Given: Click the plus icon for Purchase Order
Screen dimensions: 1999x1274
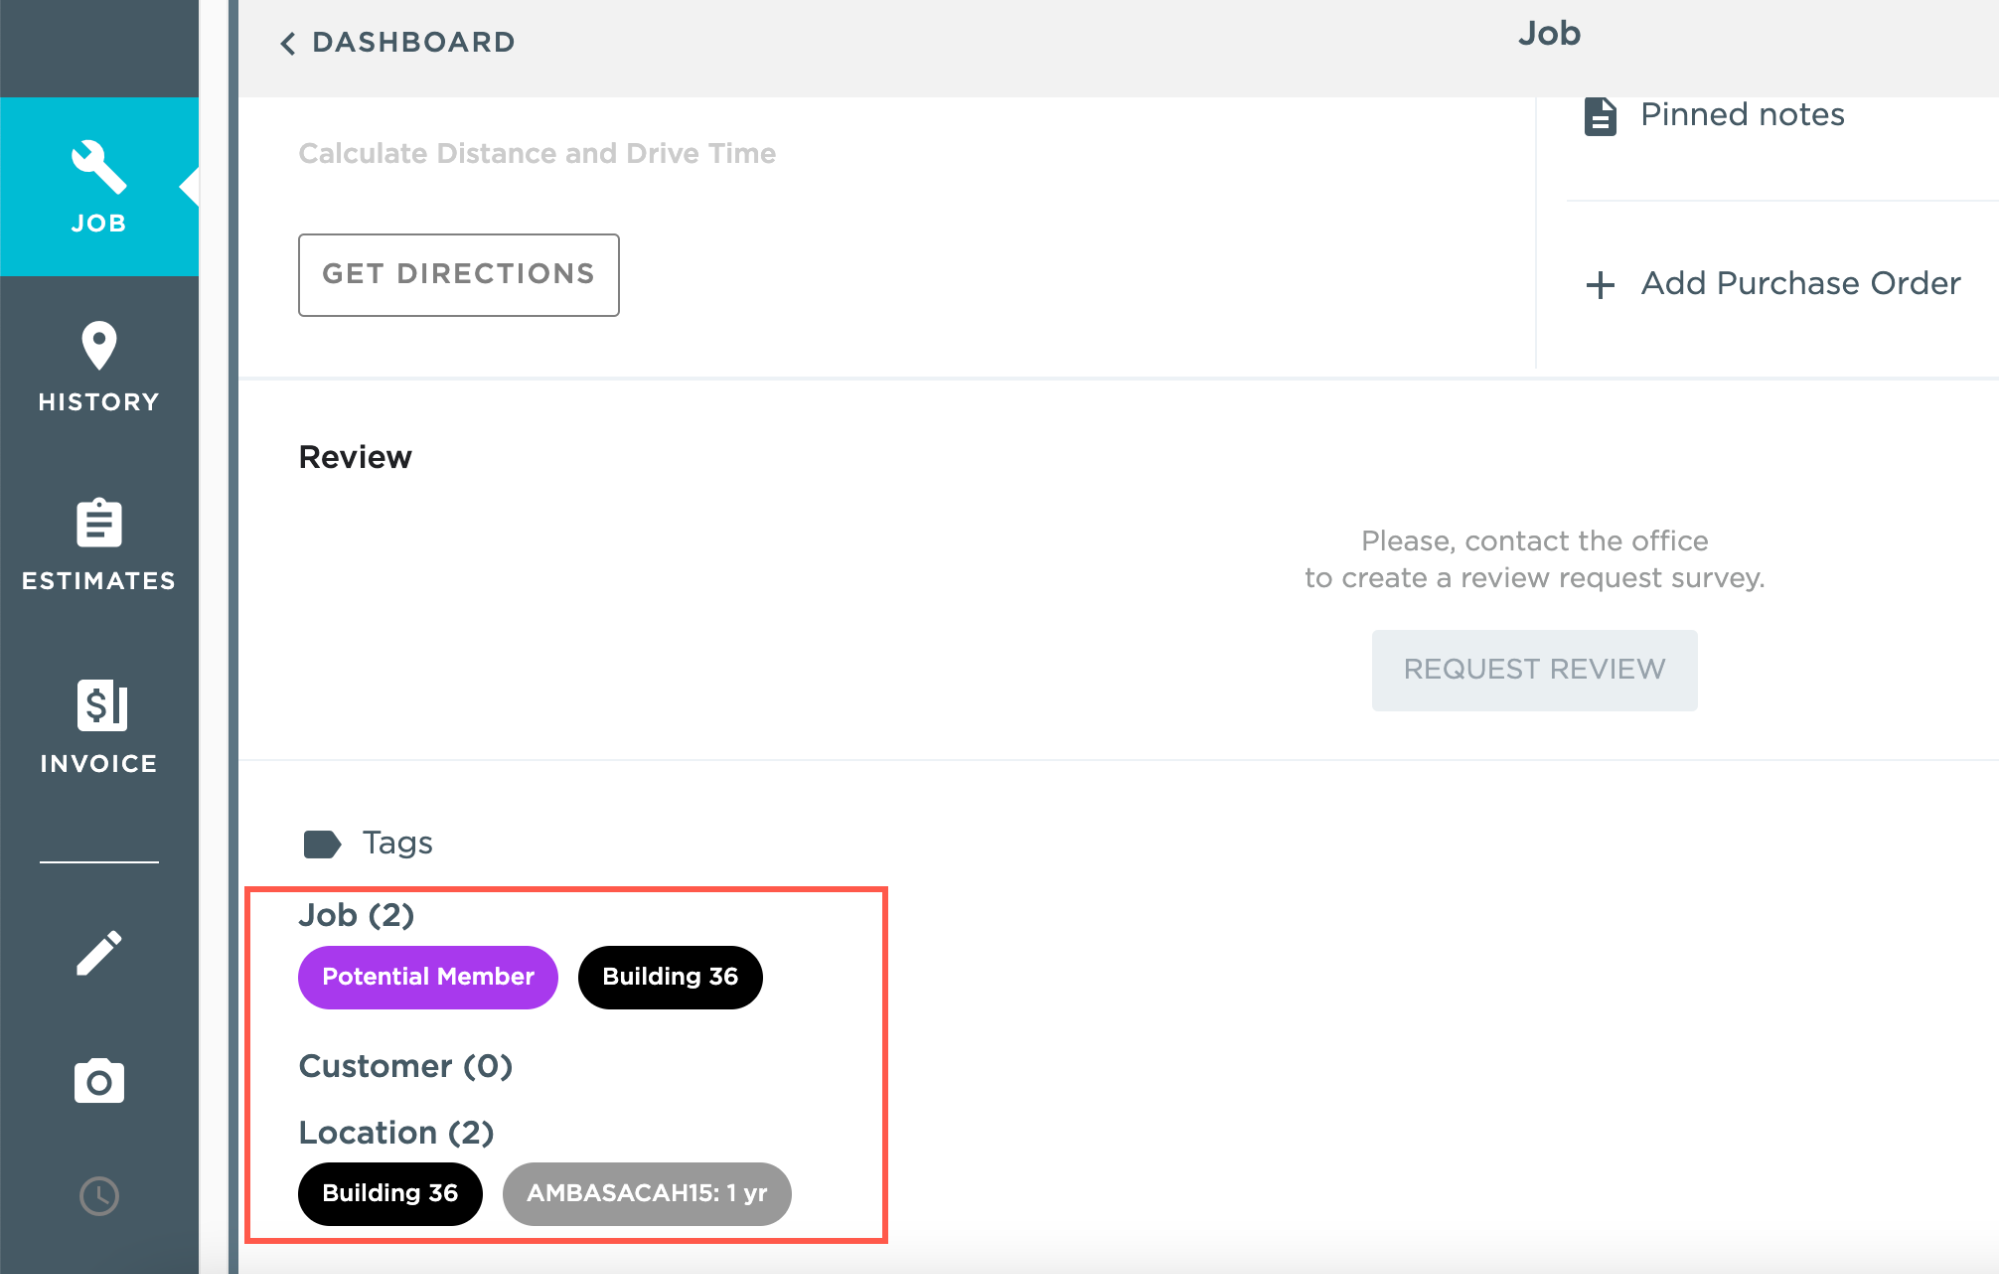Looking at the screenshot, I should click(1599, 285).
